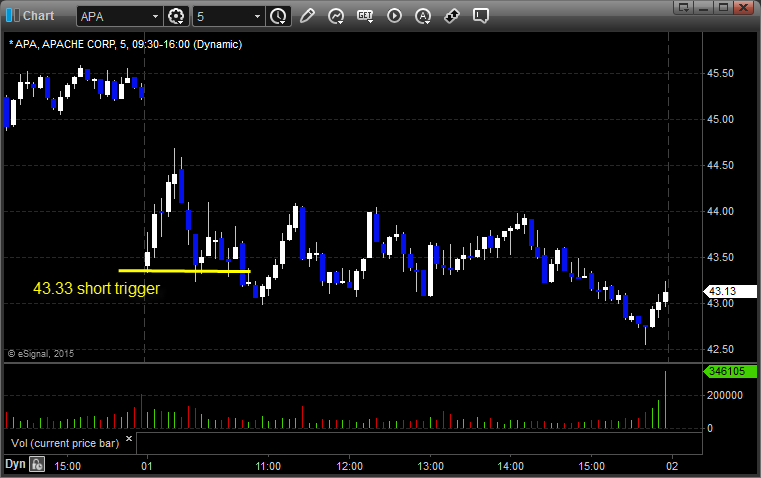Click the studies chart icon
The width and height of the screenshot is (761, 478).
point(336,16)
